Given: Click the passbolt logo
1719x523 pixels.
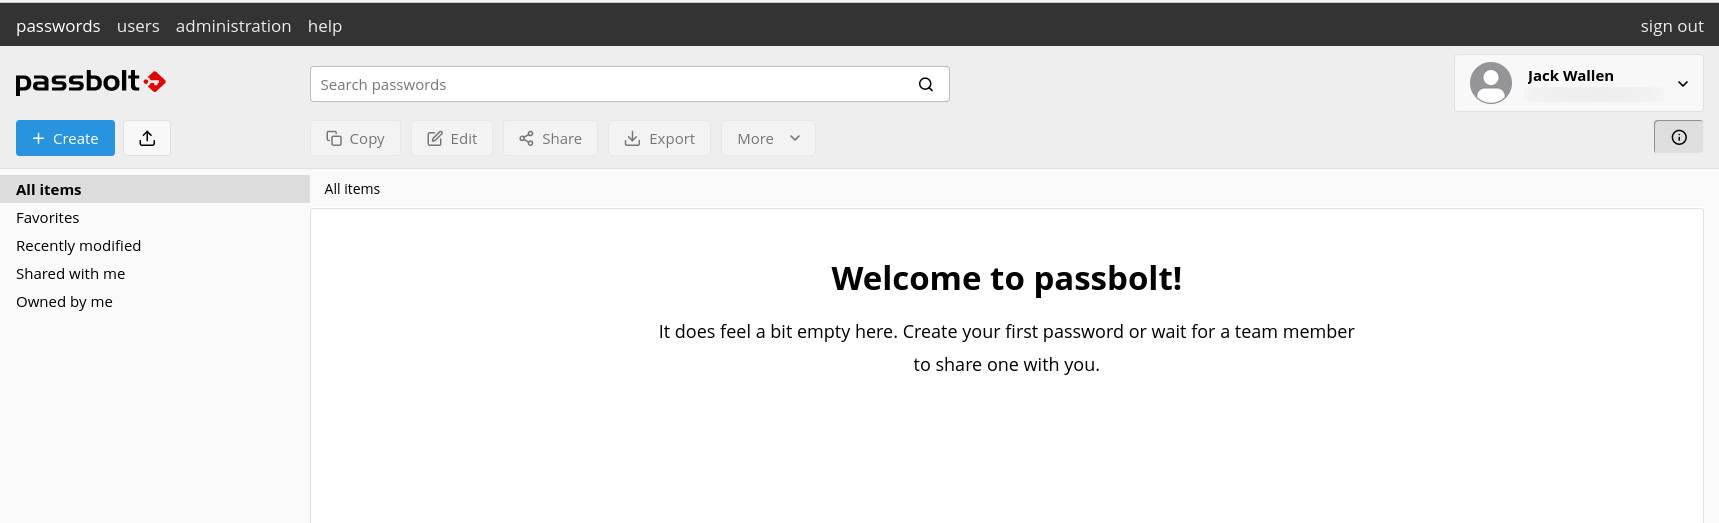Looking at the screenshot, I should 90,82.
